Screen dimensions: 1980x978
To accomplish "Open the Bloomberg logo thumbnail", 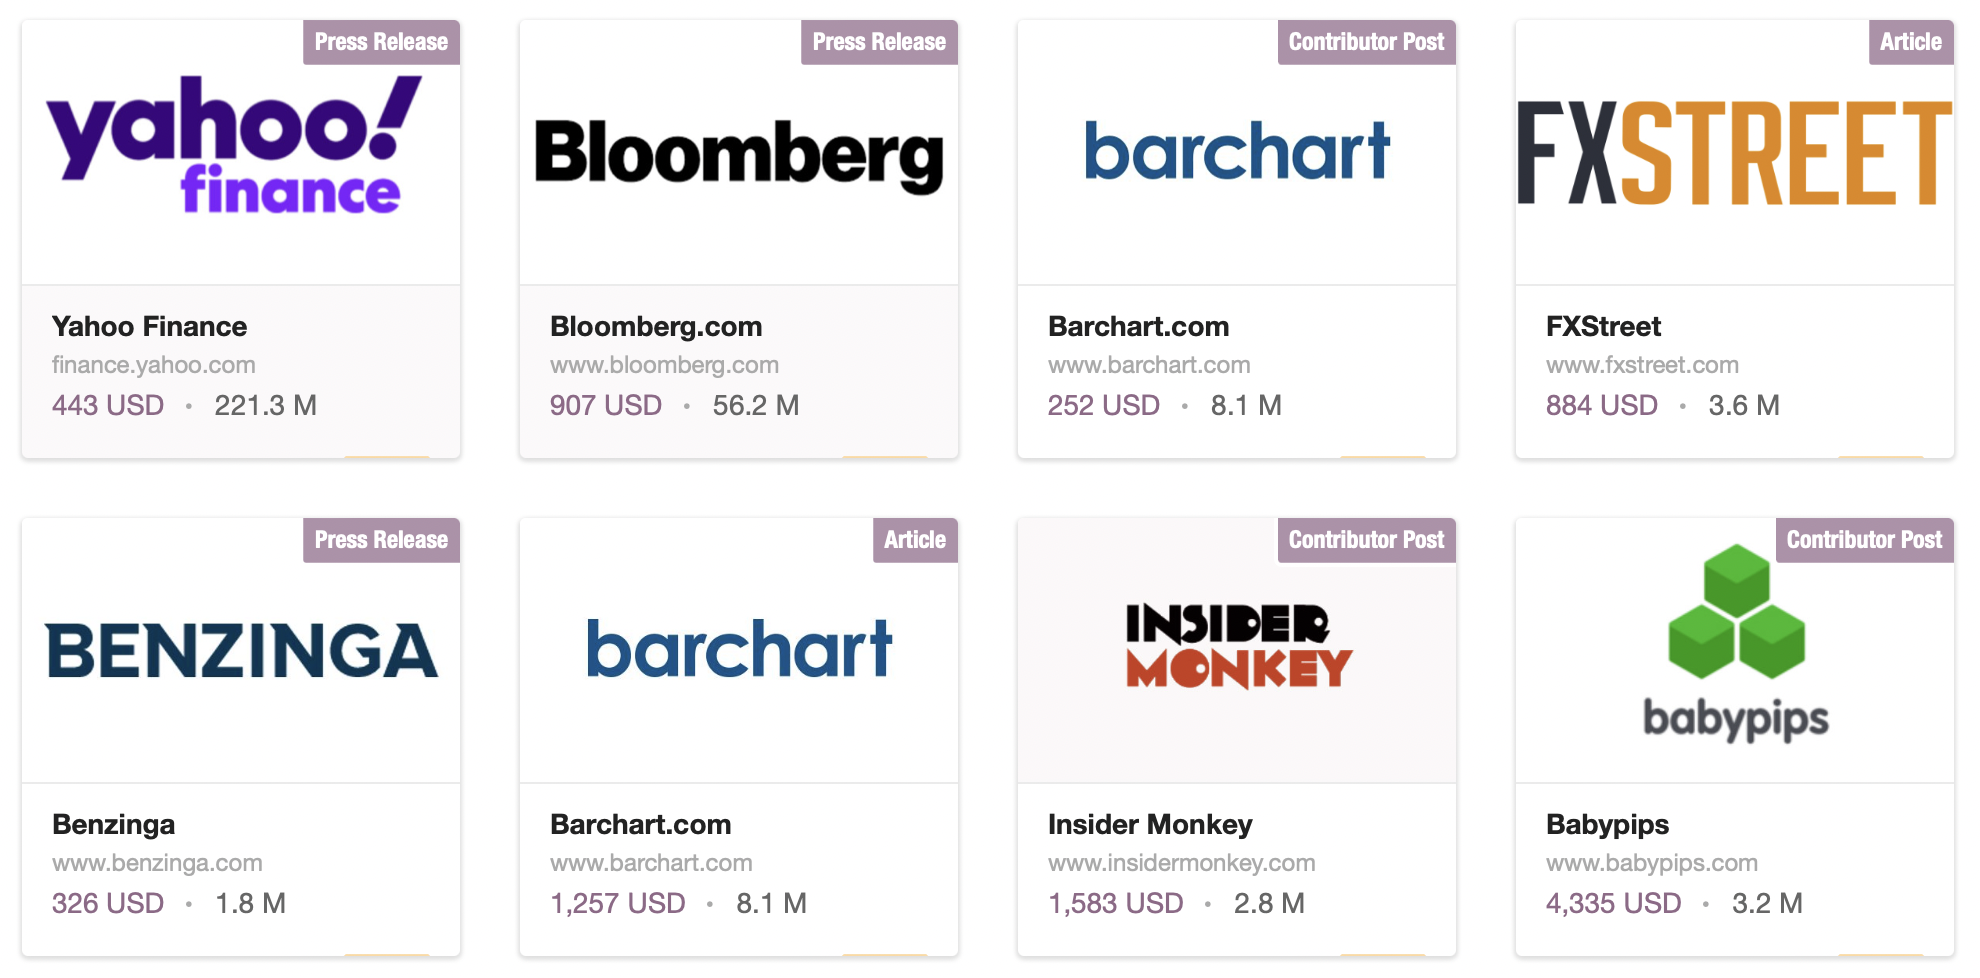I will tap(739, 155).
